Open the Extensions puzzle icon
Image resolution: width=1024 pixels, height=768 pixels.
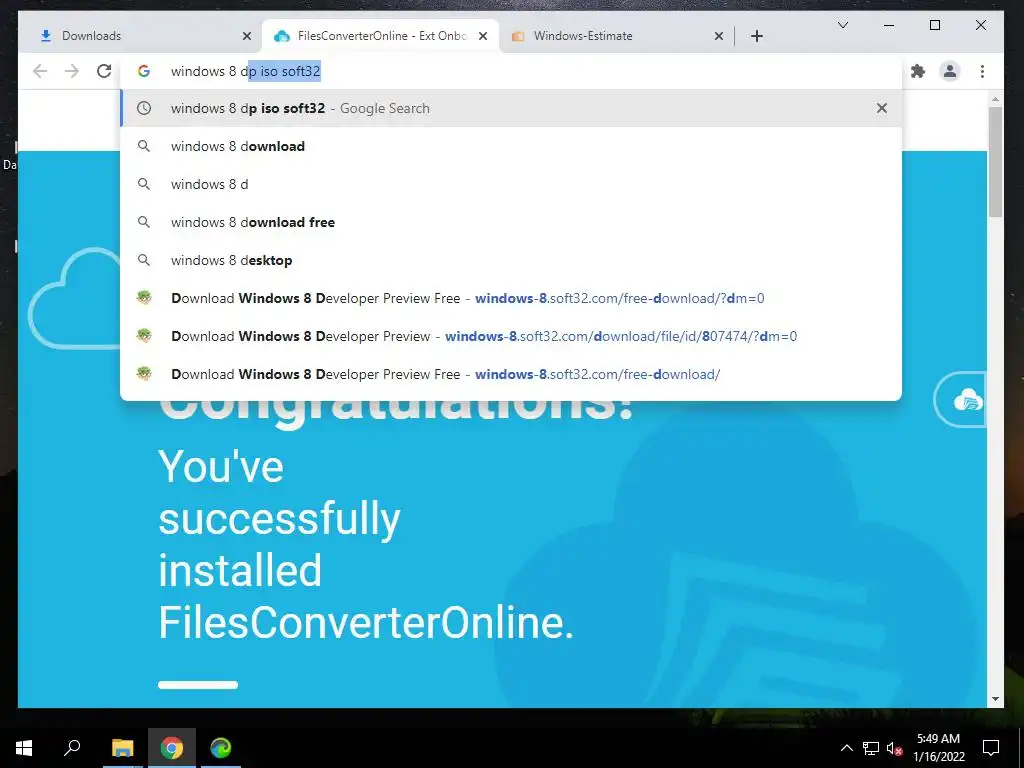click(918, 71)
